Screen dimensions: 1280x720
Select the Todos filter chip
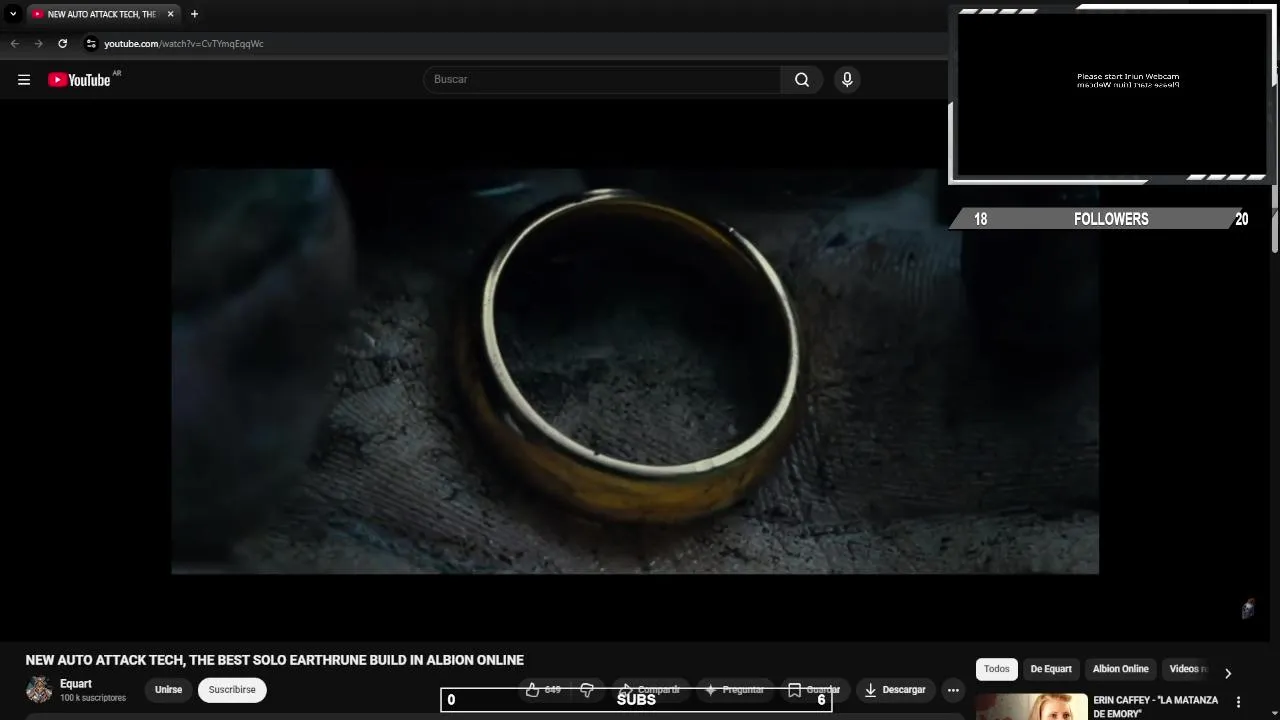(x=997, y=669)
